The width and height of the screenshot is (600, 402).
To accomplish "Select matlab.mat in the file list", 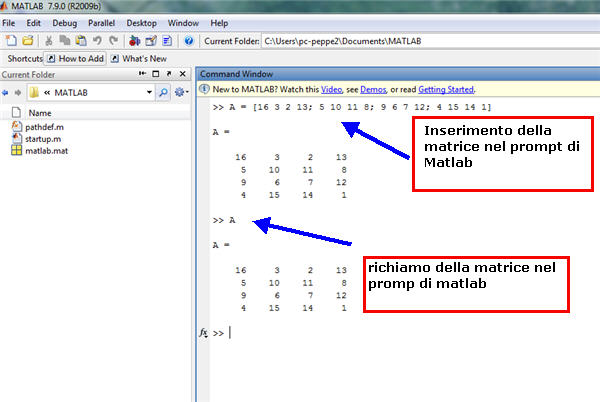I will click(x=46, y=151).
